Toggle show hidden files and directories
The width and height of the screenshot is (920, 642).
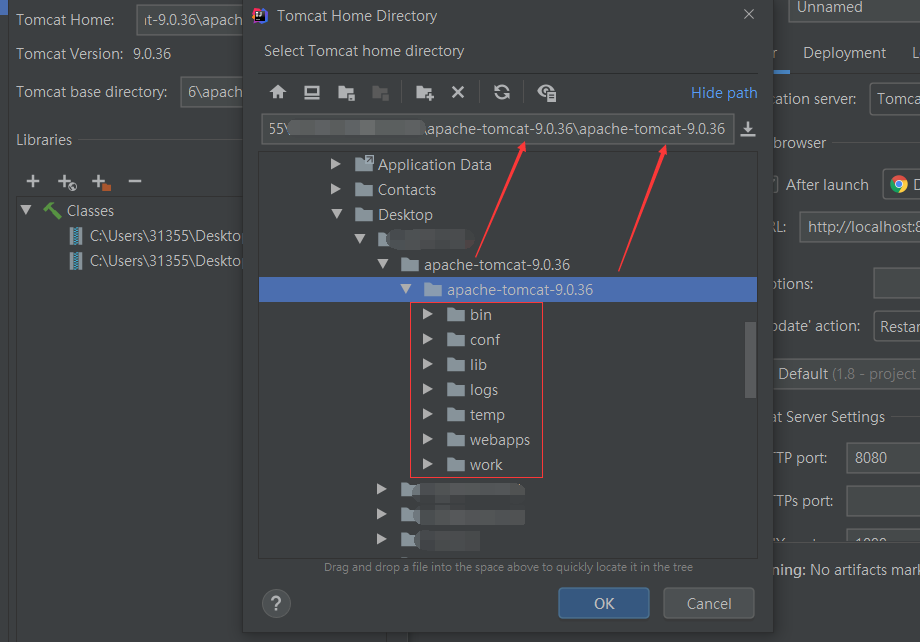pos(546,93)
